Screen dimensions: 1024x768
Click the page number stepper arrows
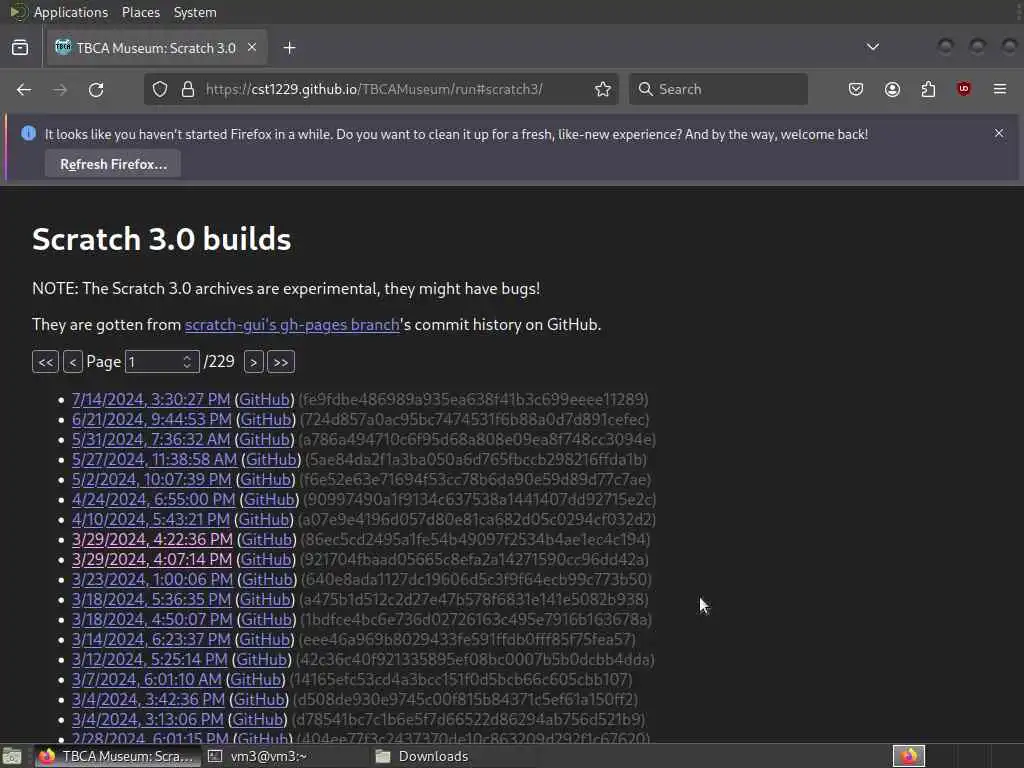187,362
